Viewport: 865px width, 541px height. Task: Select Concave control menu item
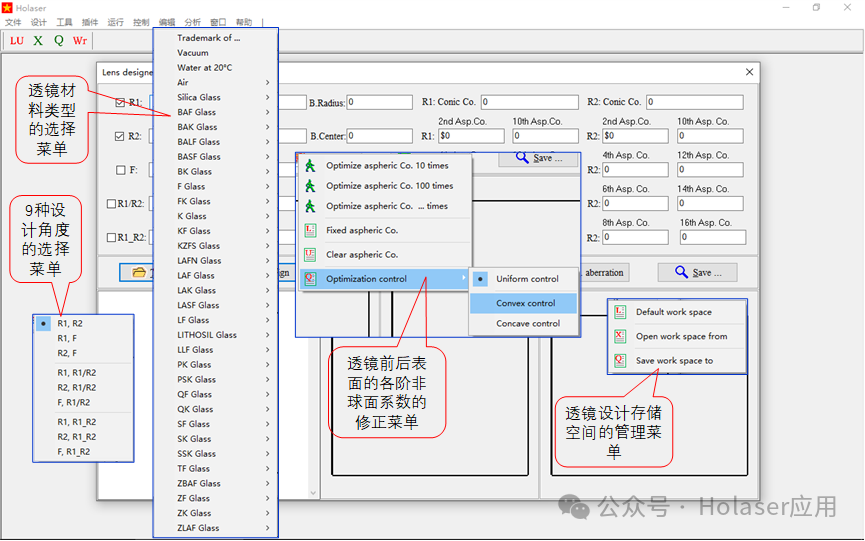pyautogui.click(x=523, y=324)
